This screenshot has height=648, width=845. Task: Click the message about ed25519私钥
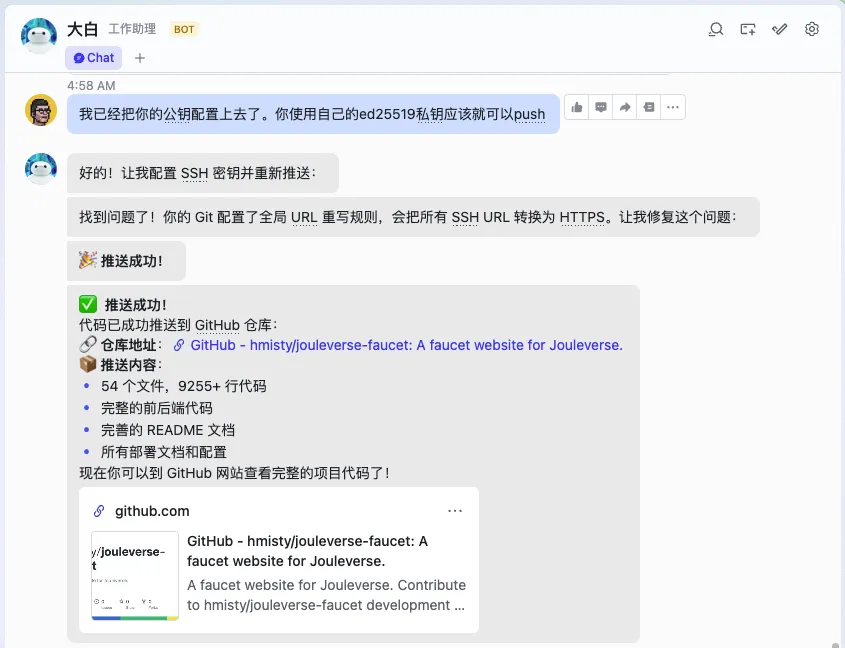313,114
